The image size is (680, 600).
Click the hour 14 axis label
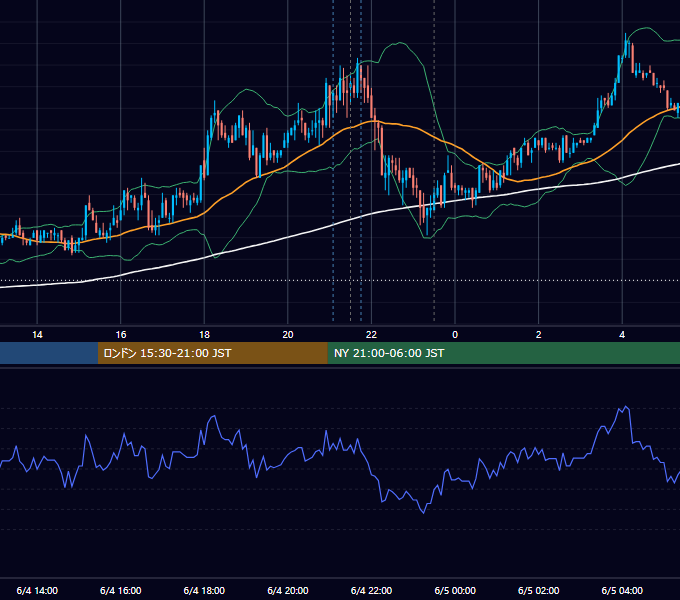(x=37, y=335)
